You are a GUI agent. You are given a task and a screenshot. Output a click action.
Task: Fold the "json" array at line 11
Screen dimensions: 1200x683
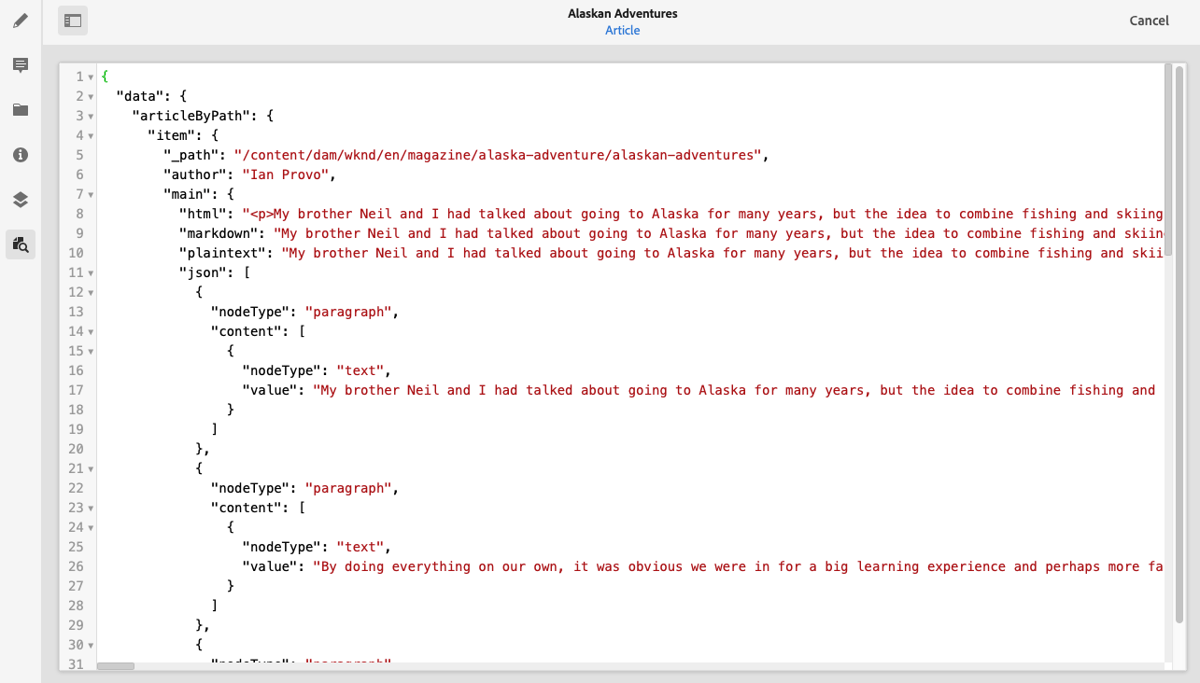[91, 272]
